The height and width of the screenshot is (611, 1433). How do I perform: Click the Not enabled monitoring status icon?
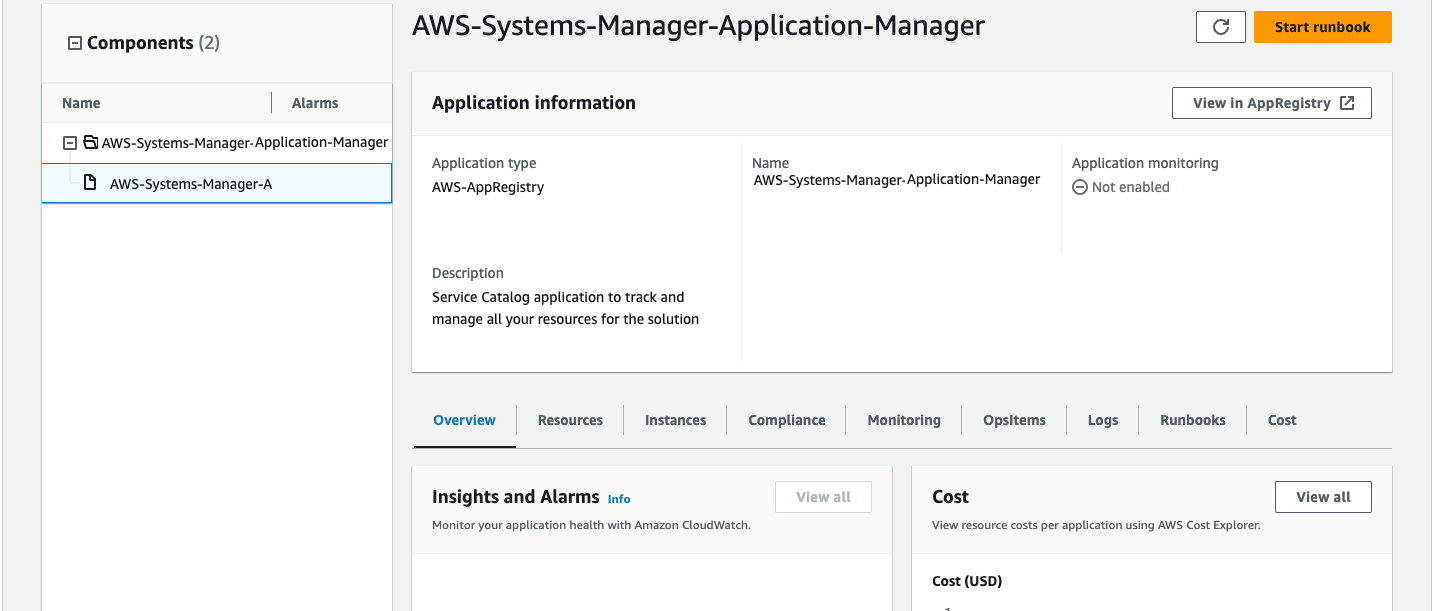tap(1079, 186)
